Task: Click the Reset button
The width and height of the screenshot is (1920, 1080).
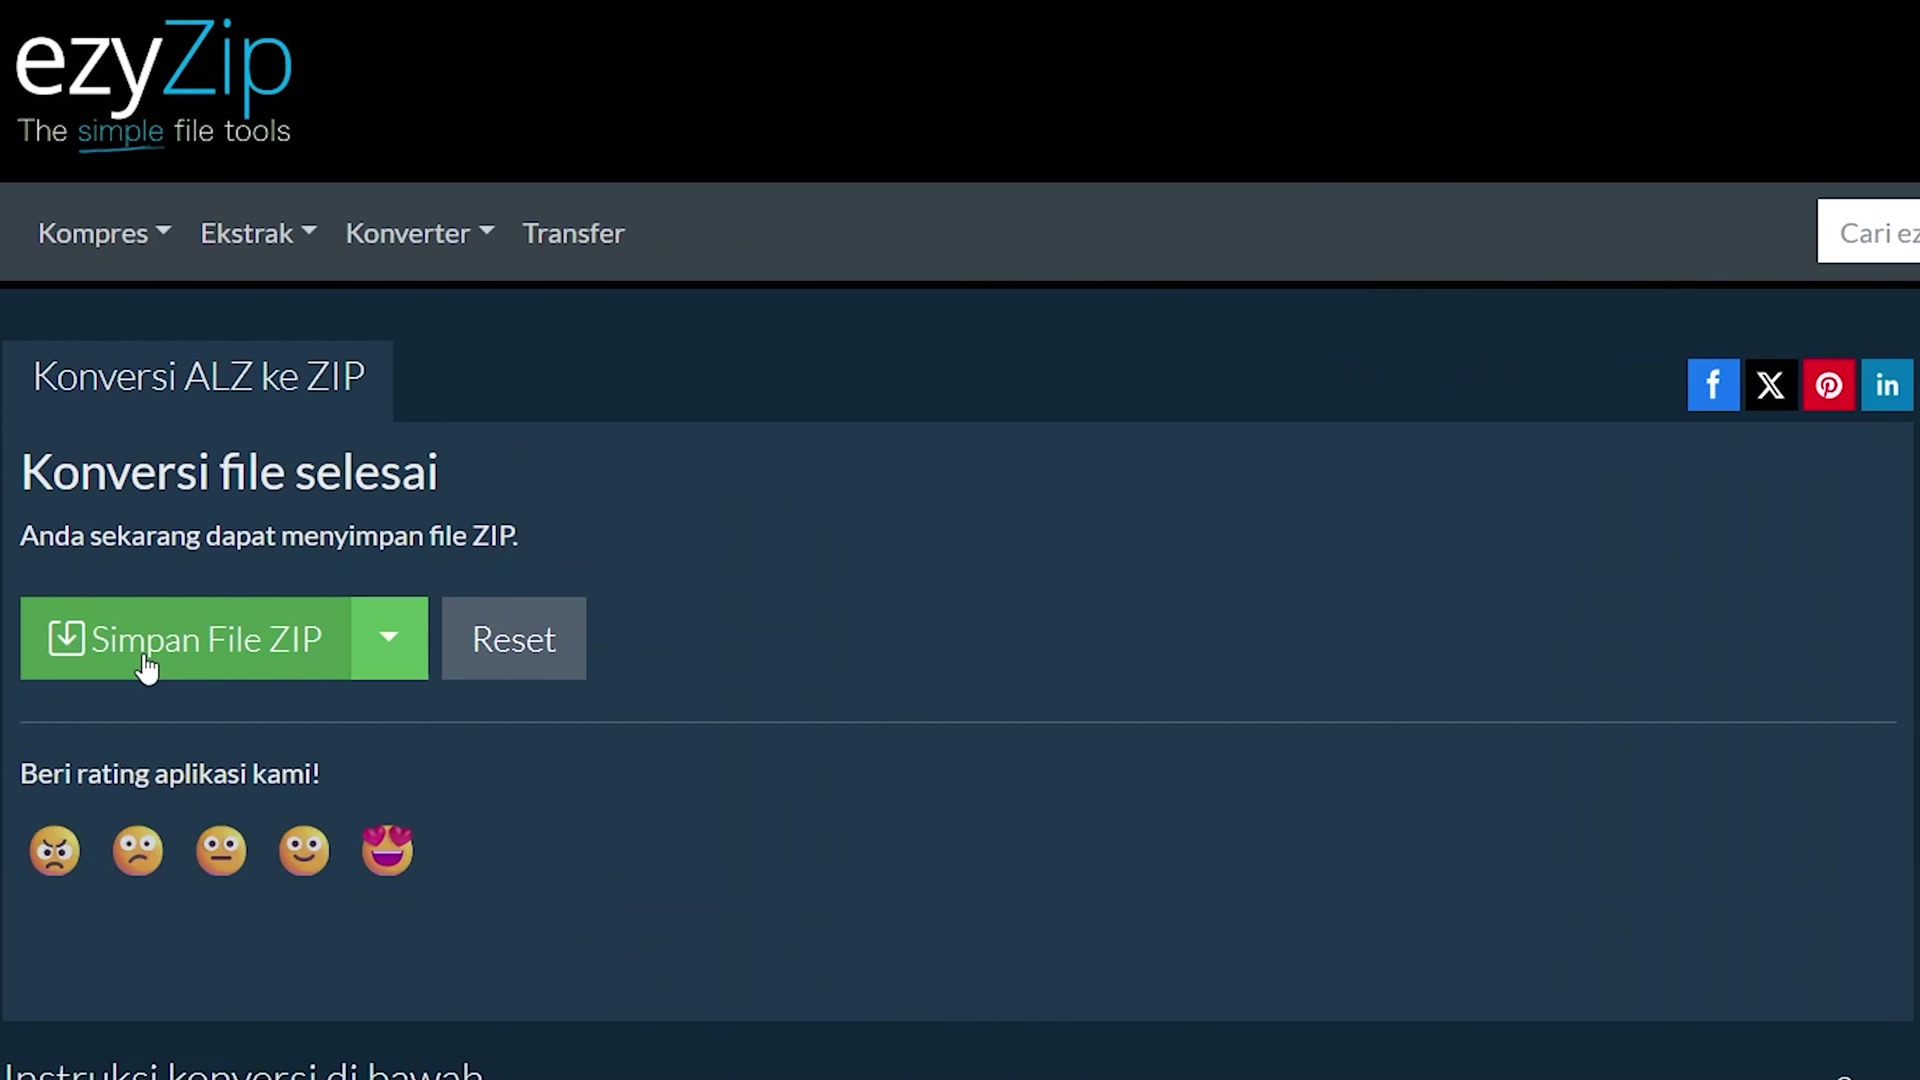Action: click(x=514, y=638)
